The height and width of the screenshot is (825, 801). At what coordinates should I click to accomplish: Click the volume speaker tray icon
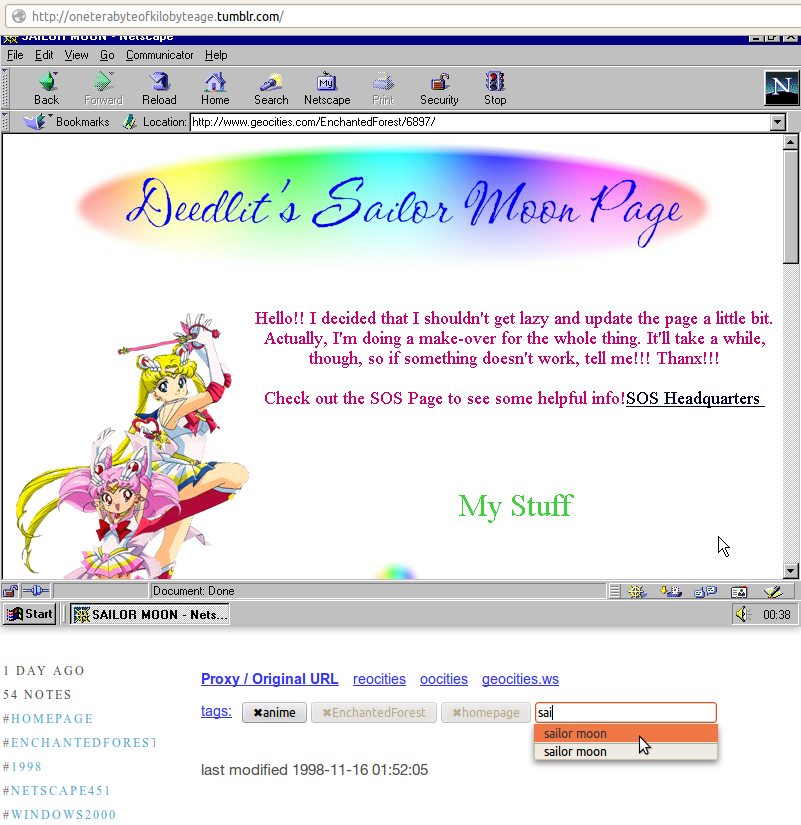pos(743,614)
